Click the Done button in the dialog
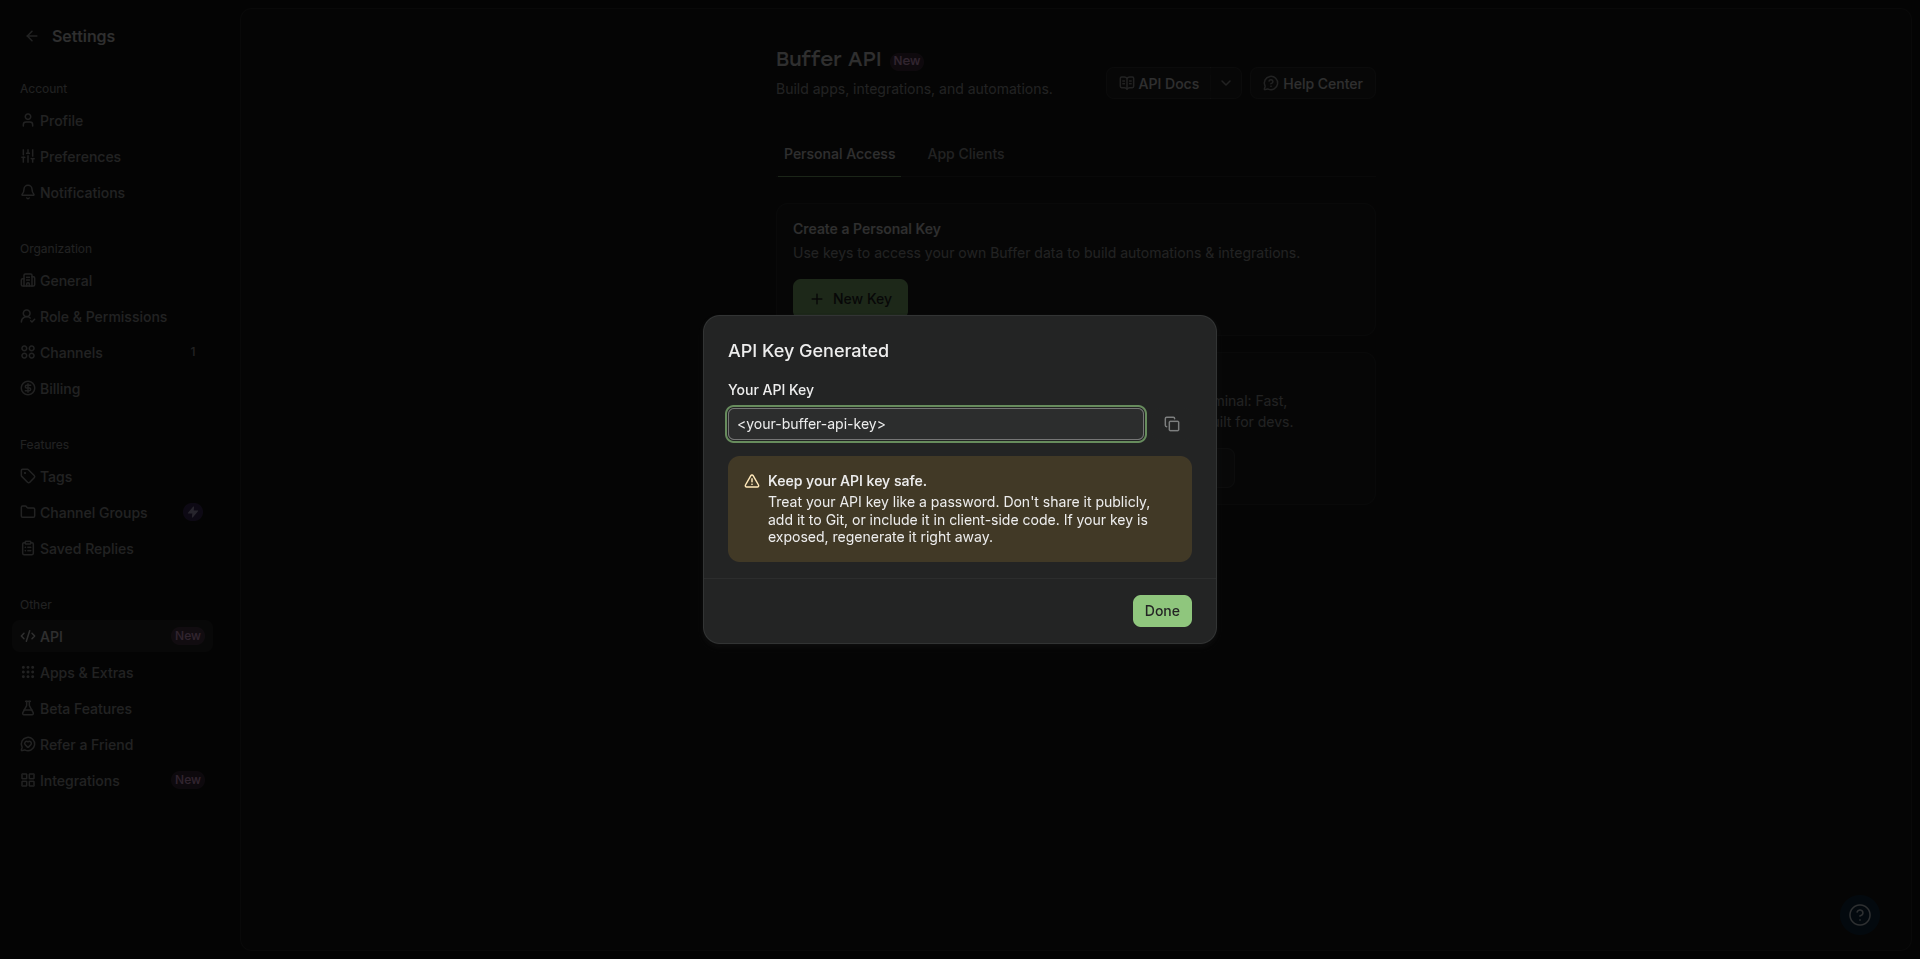 (1162, 611)
